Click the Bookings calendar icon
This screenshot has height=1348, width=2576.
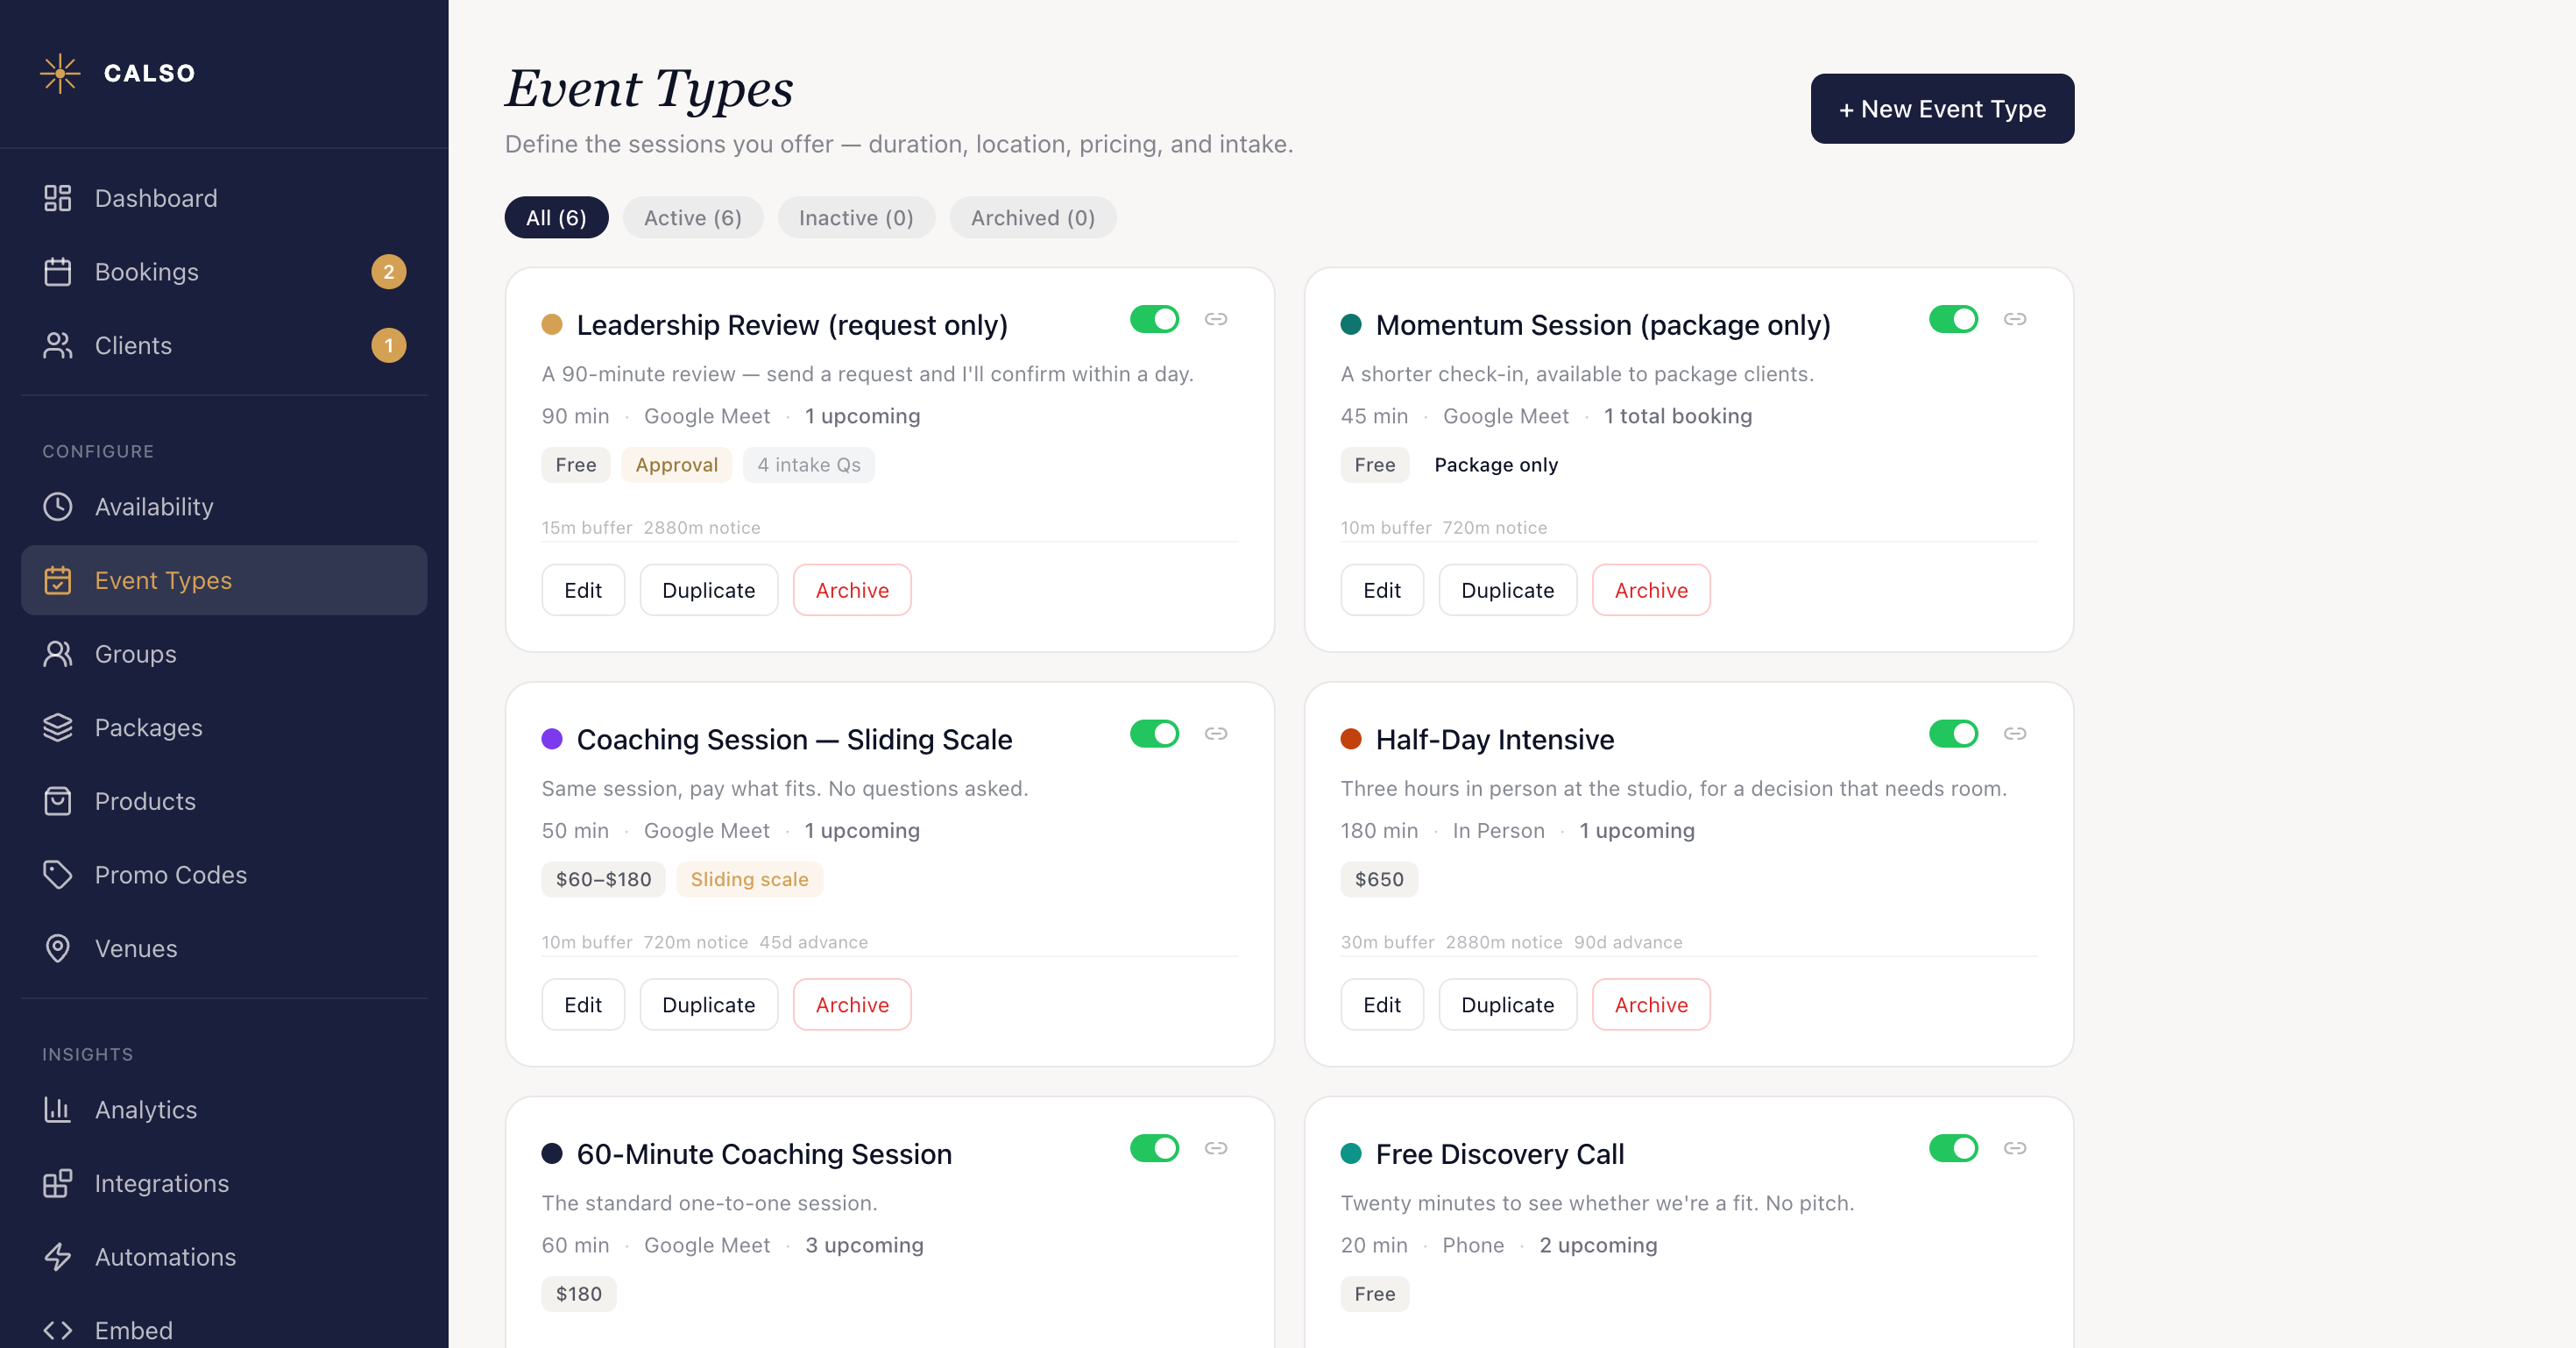coord(58,272)
